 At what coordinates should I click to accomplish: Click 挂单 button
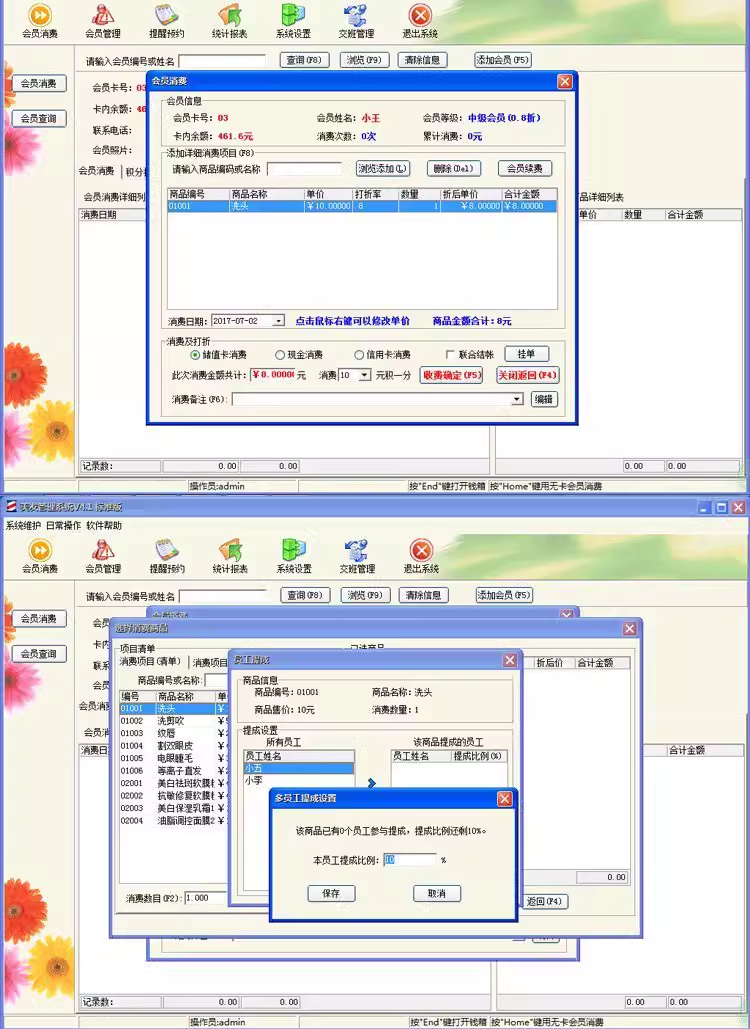[526, 354]
